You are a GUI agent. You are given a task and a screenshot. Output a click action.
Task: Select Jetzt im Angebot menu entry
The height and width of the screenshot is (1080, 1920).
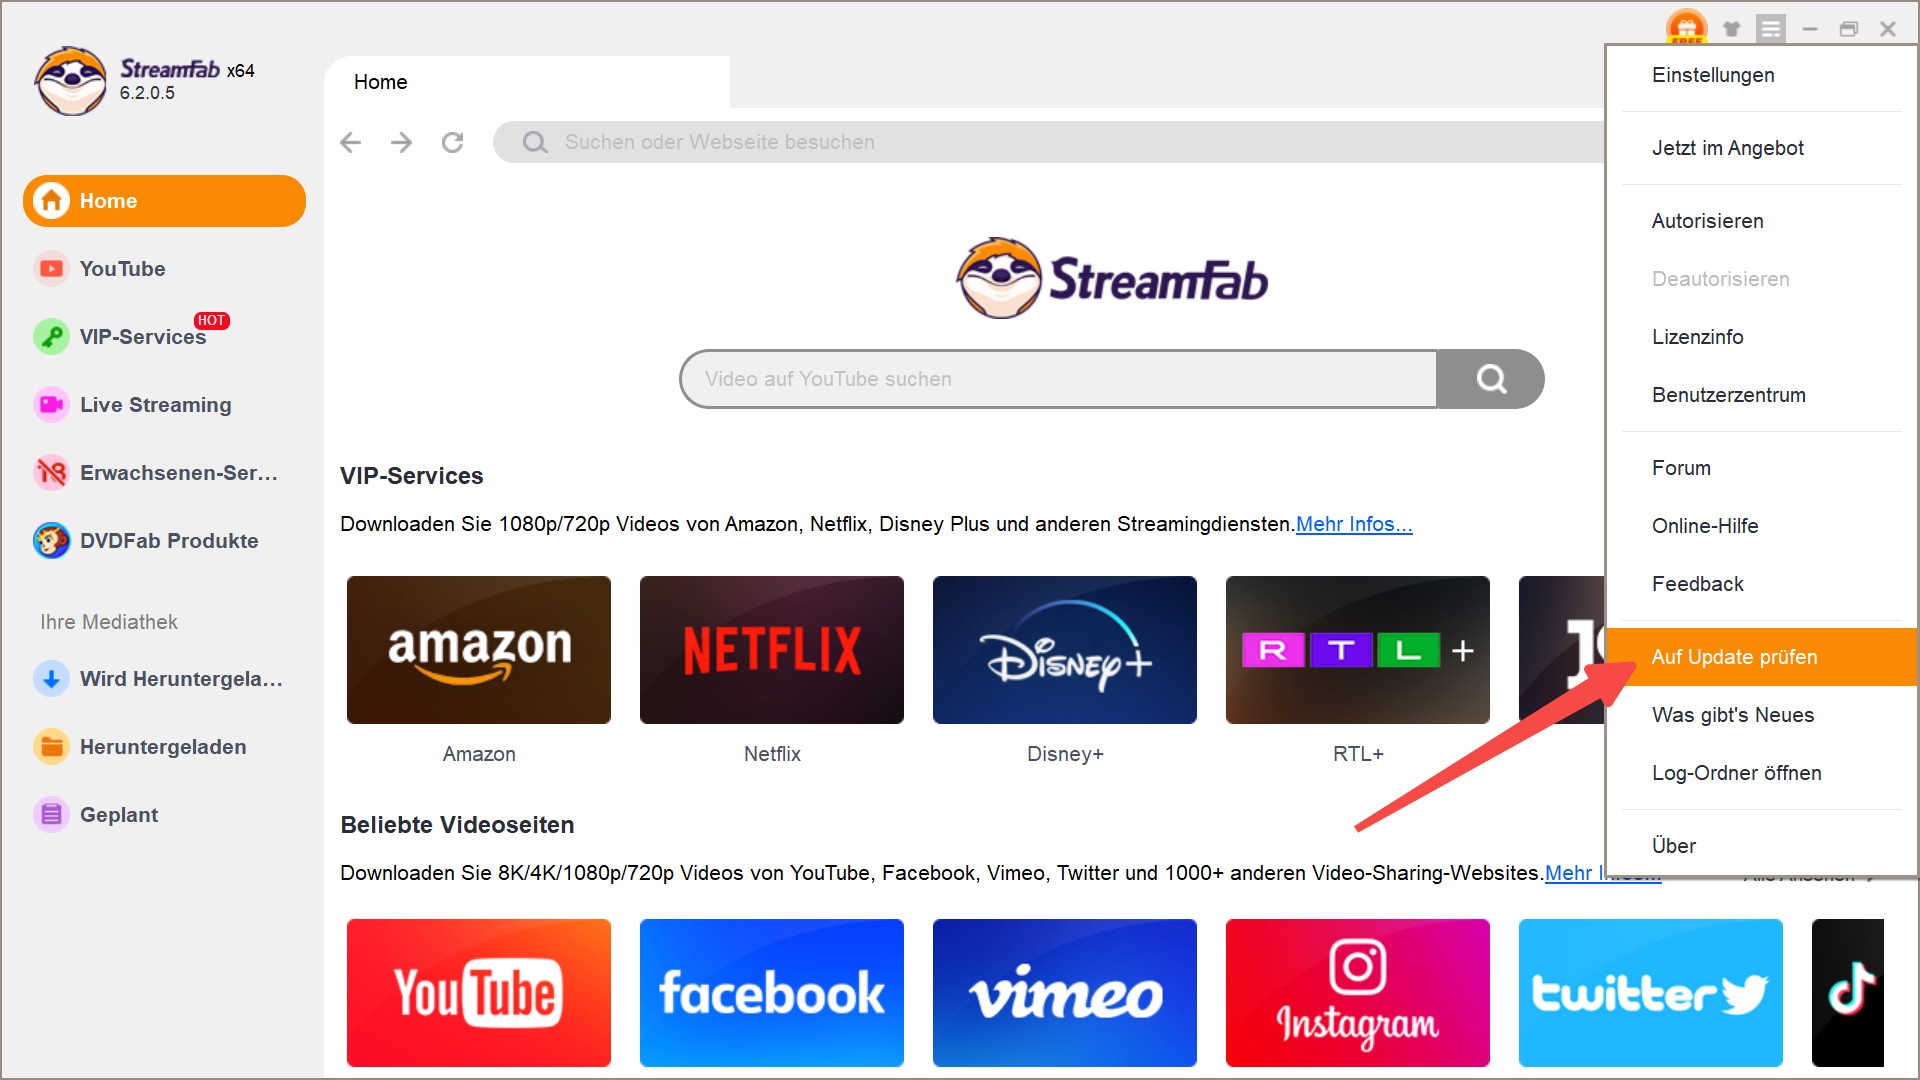point(1762,148)
